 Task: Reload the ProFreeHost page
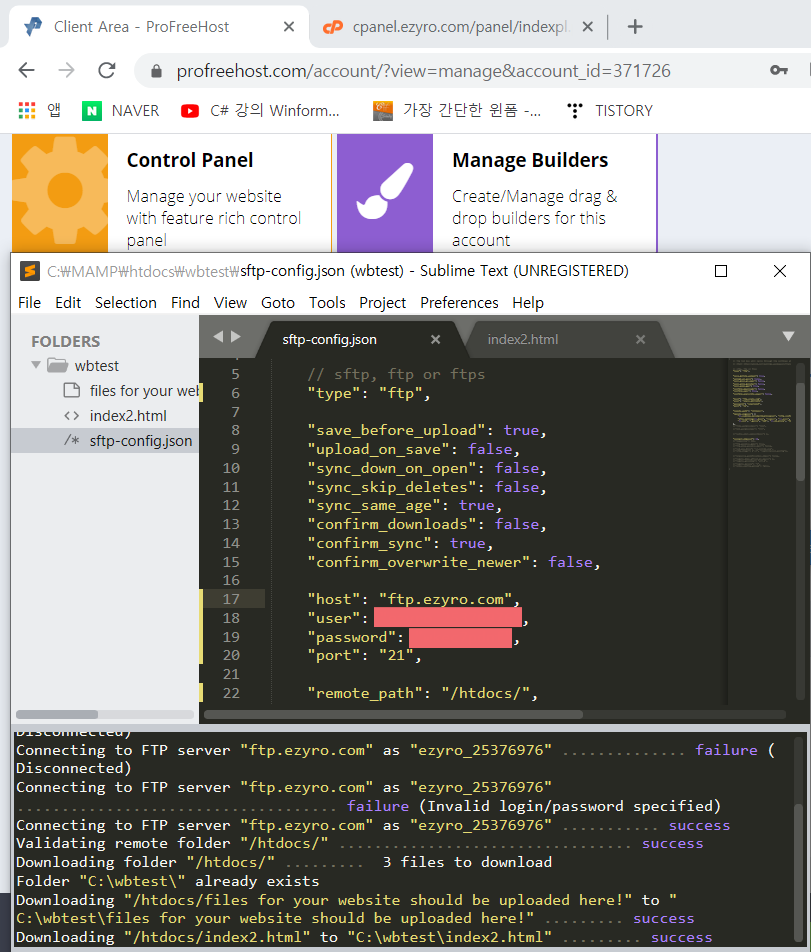(107, 70)
